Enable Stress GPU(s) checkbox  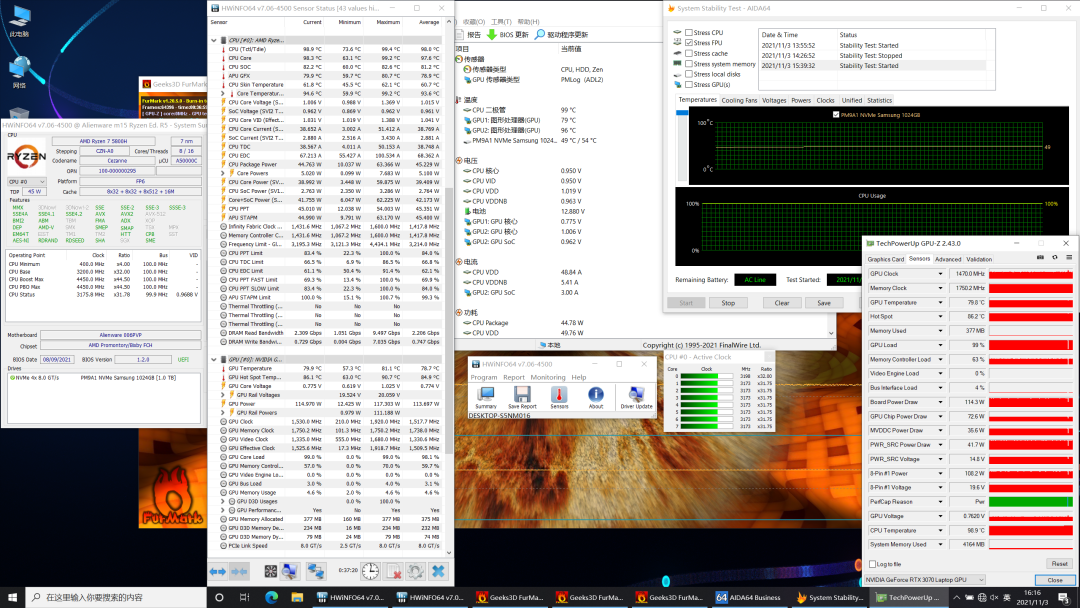[689, 85]
